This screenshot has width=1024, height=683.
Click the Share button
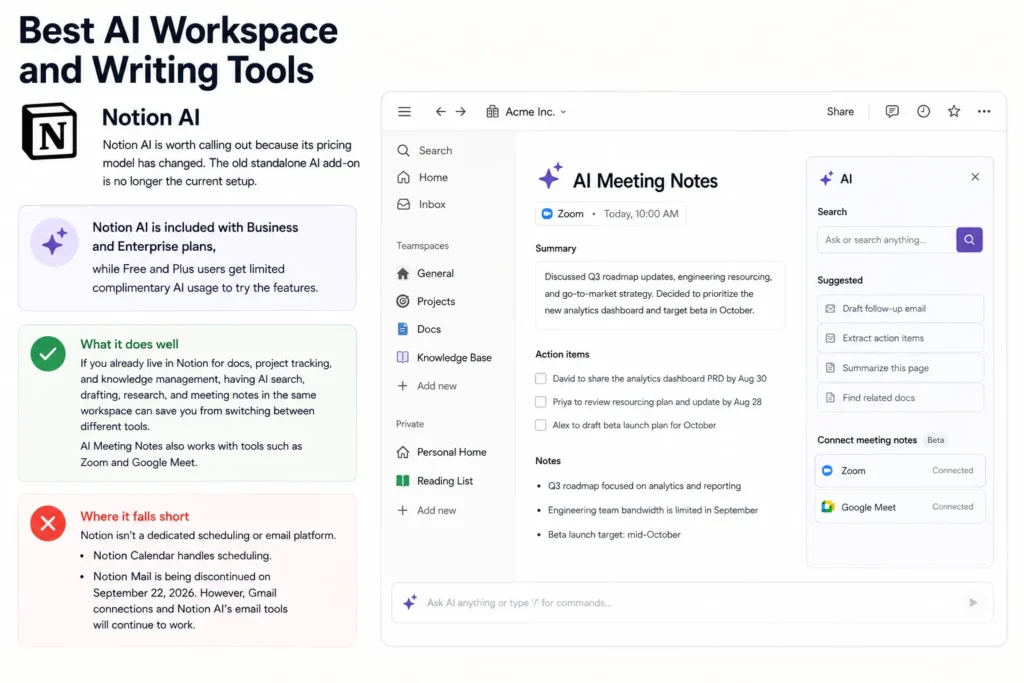[840, 112]
